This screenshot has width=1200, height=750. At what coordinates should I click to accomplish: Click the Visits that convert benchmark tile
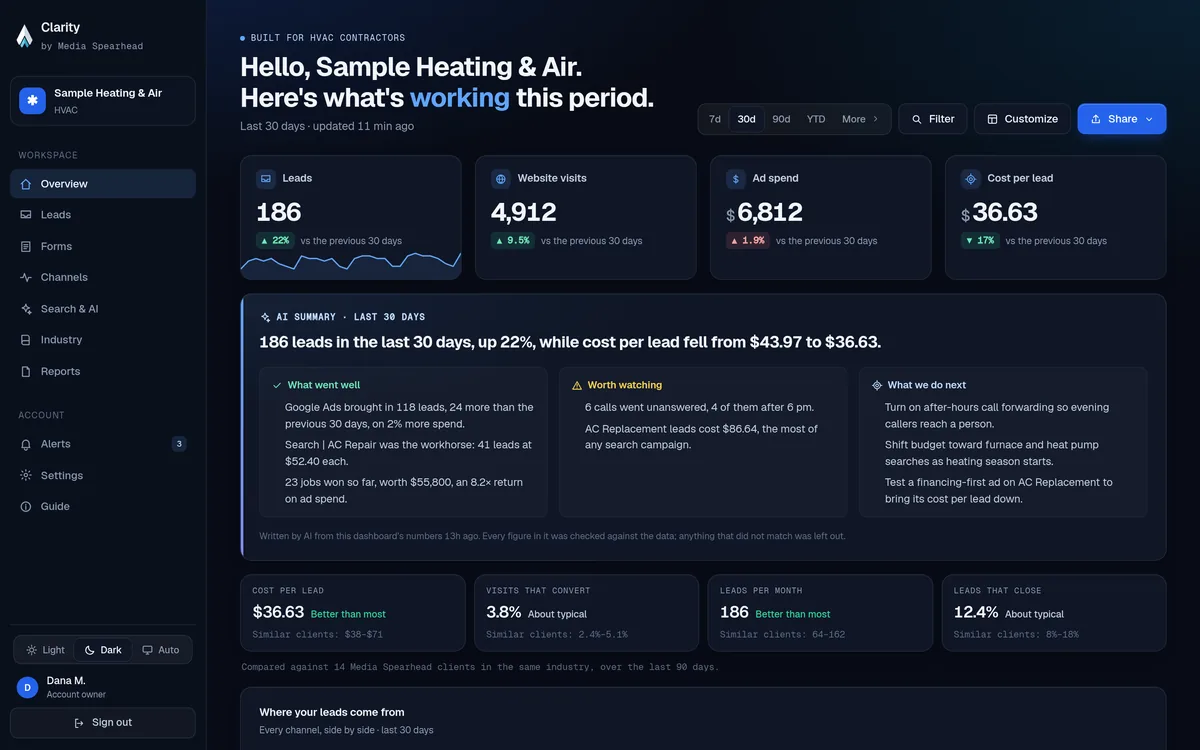(x=586, y=613)
